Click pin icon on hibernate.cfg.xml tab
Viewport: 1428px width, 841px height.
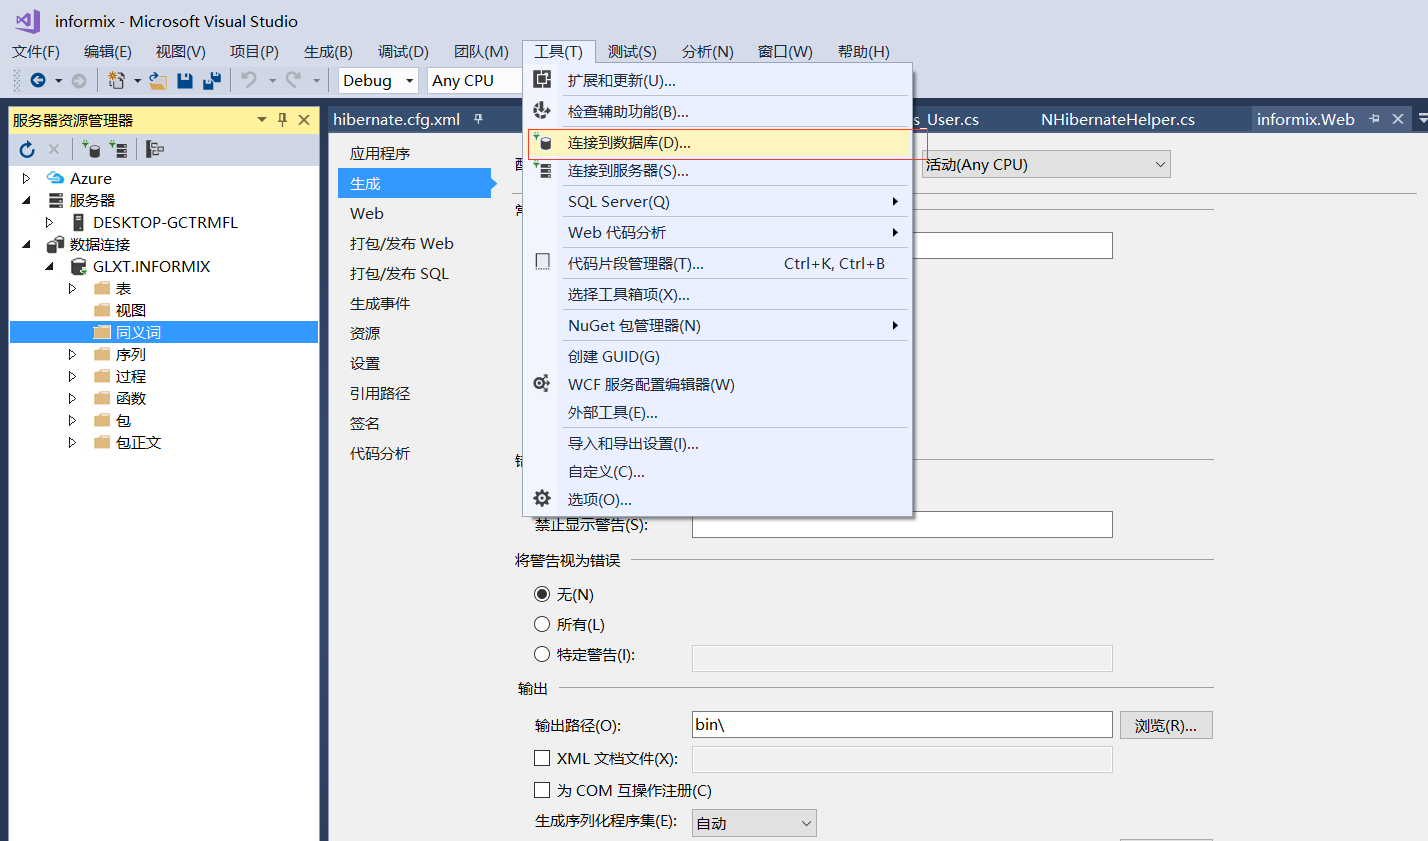(x=478, y=119)
